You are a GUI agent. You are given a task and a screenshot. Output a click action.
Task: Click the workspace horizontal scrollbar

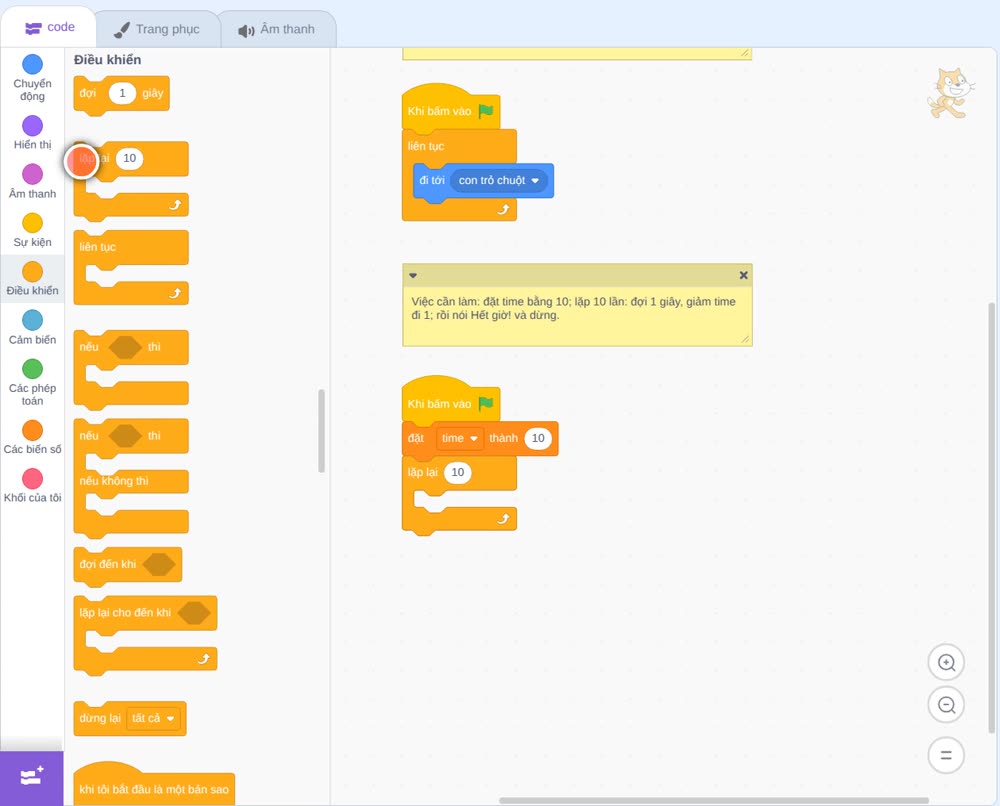[x=714, y=800]
